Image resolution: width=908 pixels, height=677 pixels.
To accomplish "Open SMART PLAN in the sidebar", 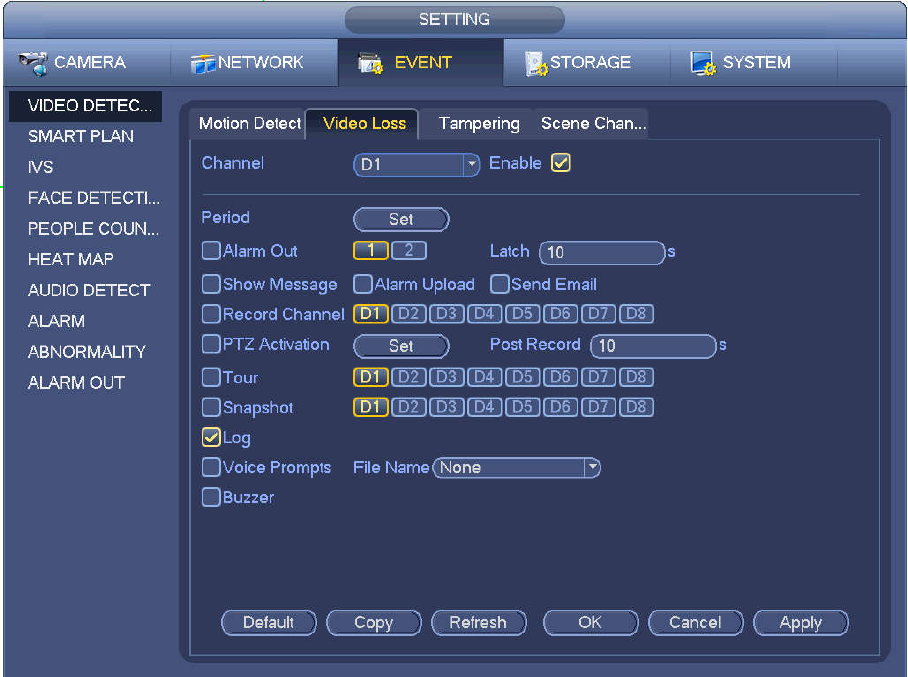I will coord(80,136).
